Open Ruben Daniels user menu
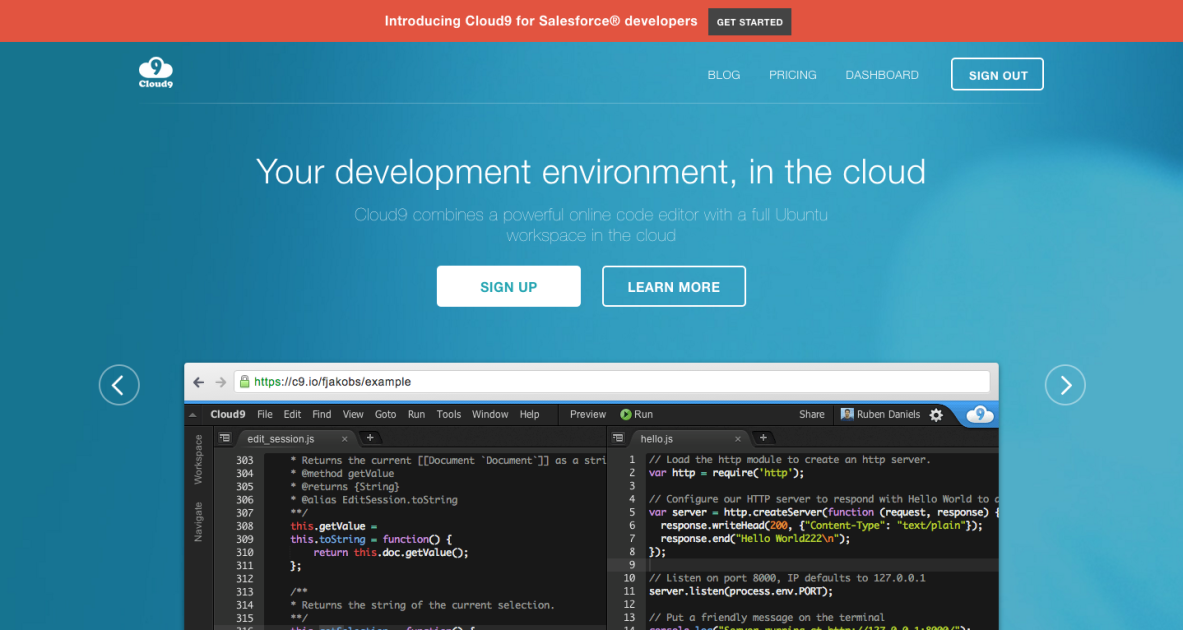The height and width of the screenshot is (630, 1183). (880, 414)
